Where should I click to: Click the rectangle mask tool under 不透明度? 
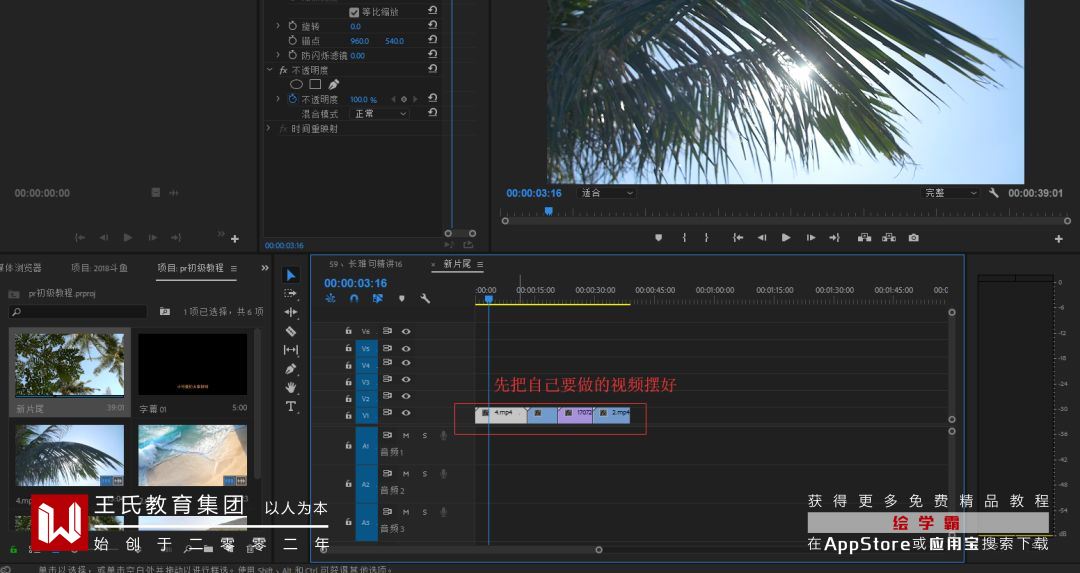(x=315, y=84)
